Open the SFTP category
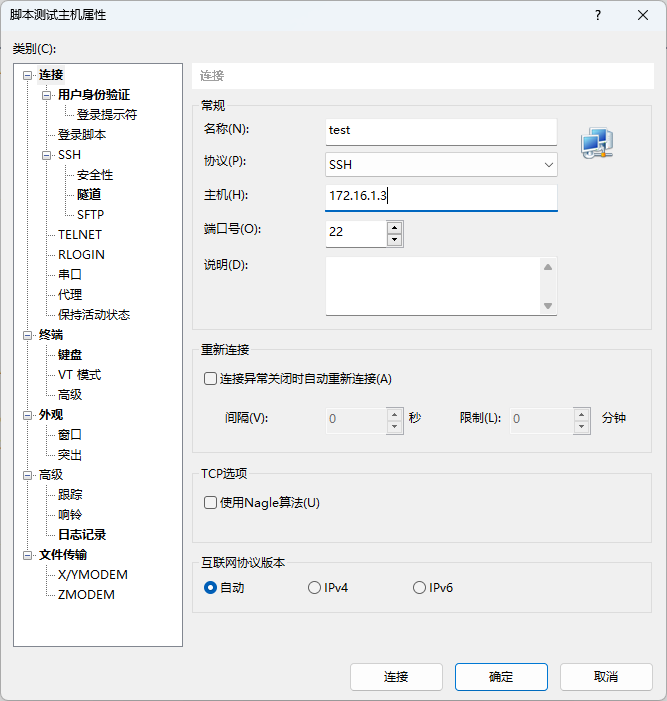The height and width of the screenshot is (701, 667). tap(90, 215)
